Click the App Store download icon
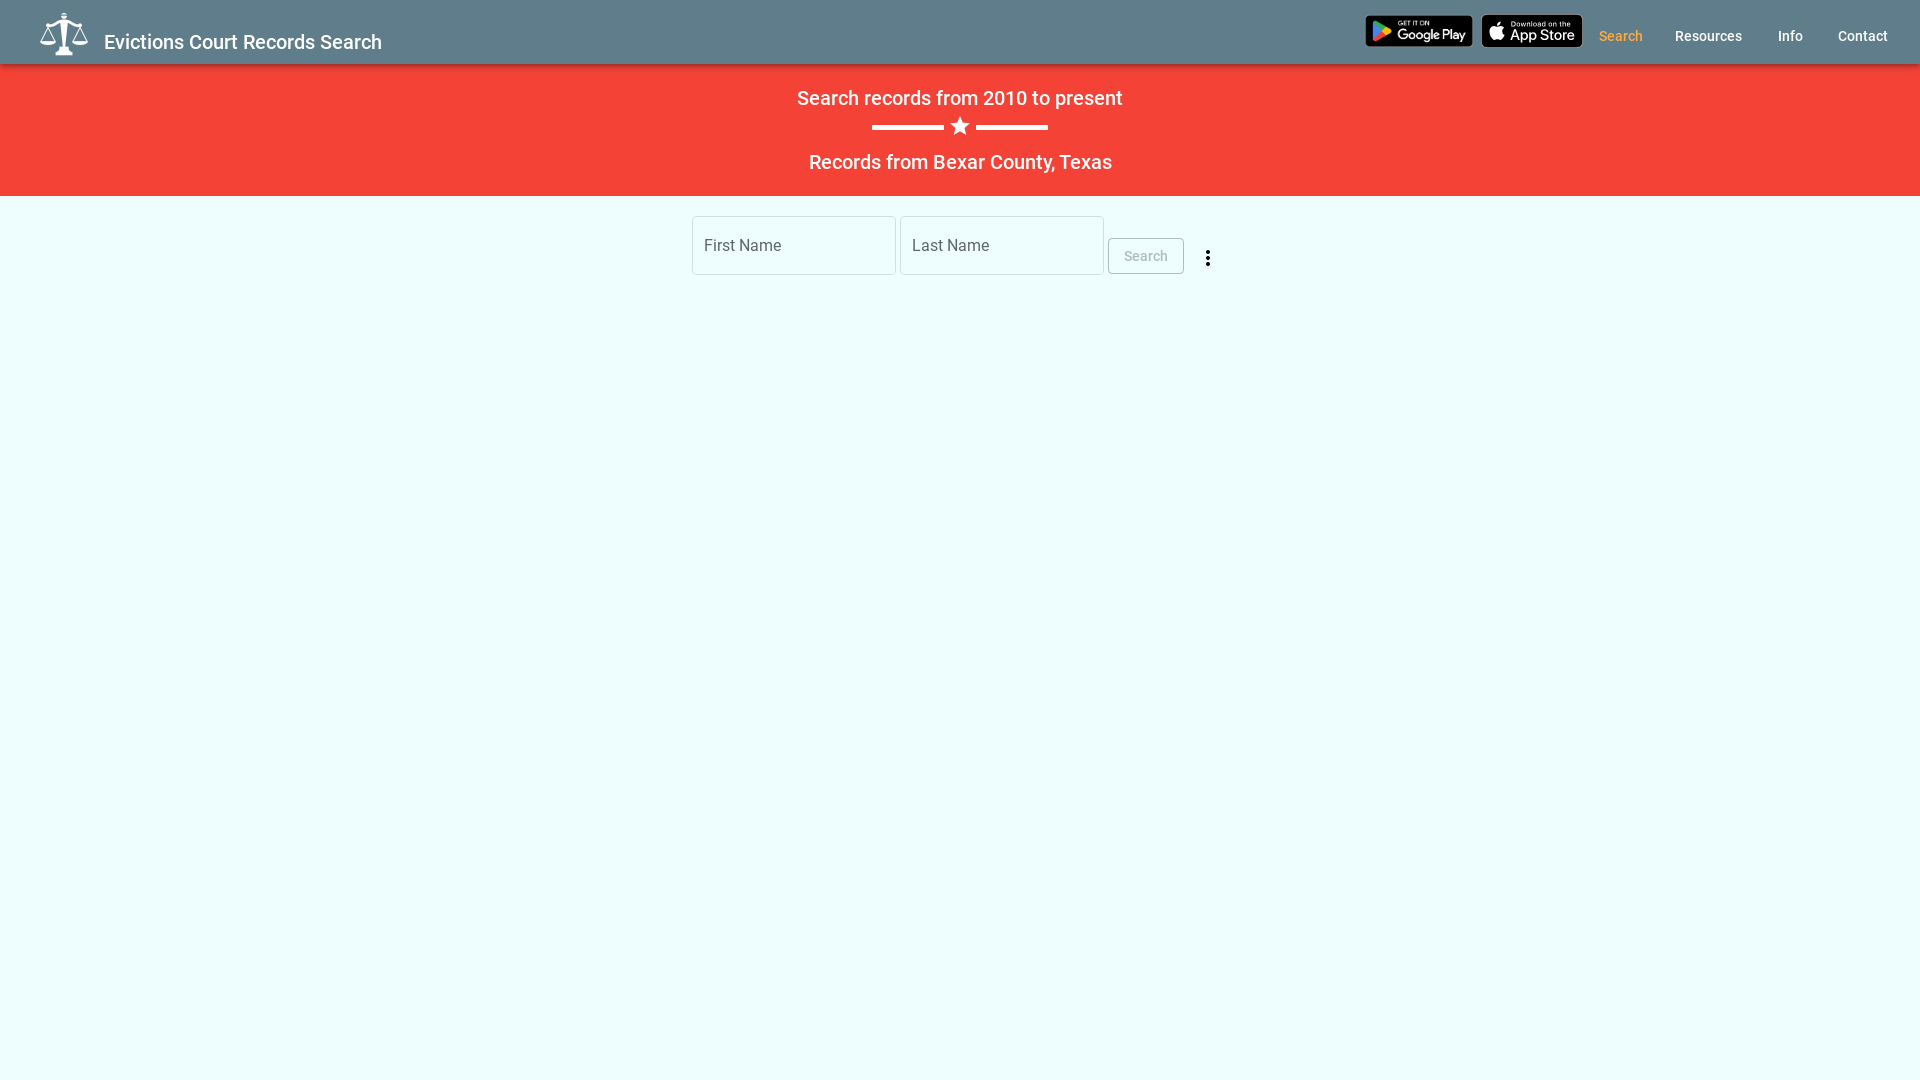The height and width of the screenshot is (1080, 1920). [1531, 30]
